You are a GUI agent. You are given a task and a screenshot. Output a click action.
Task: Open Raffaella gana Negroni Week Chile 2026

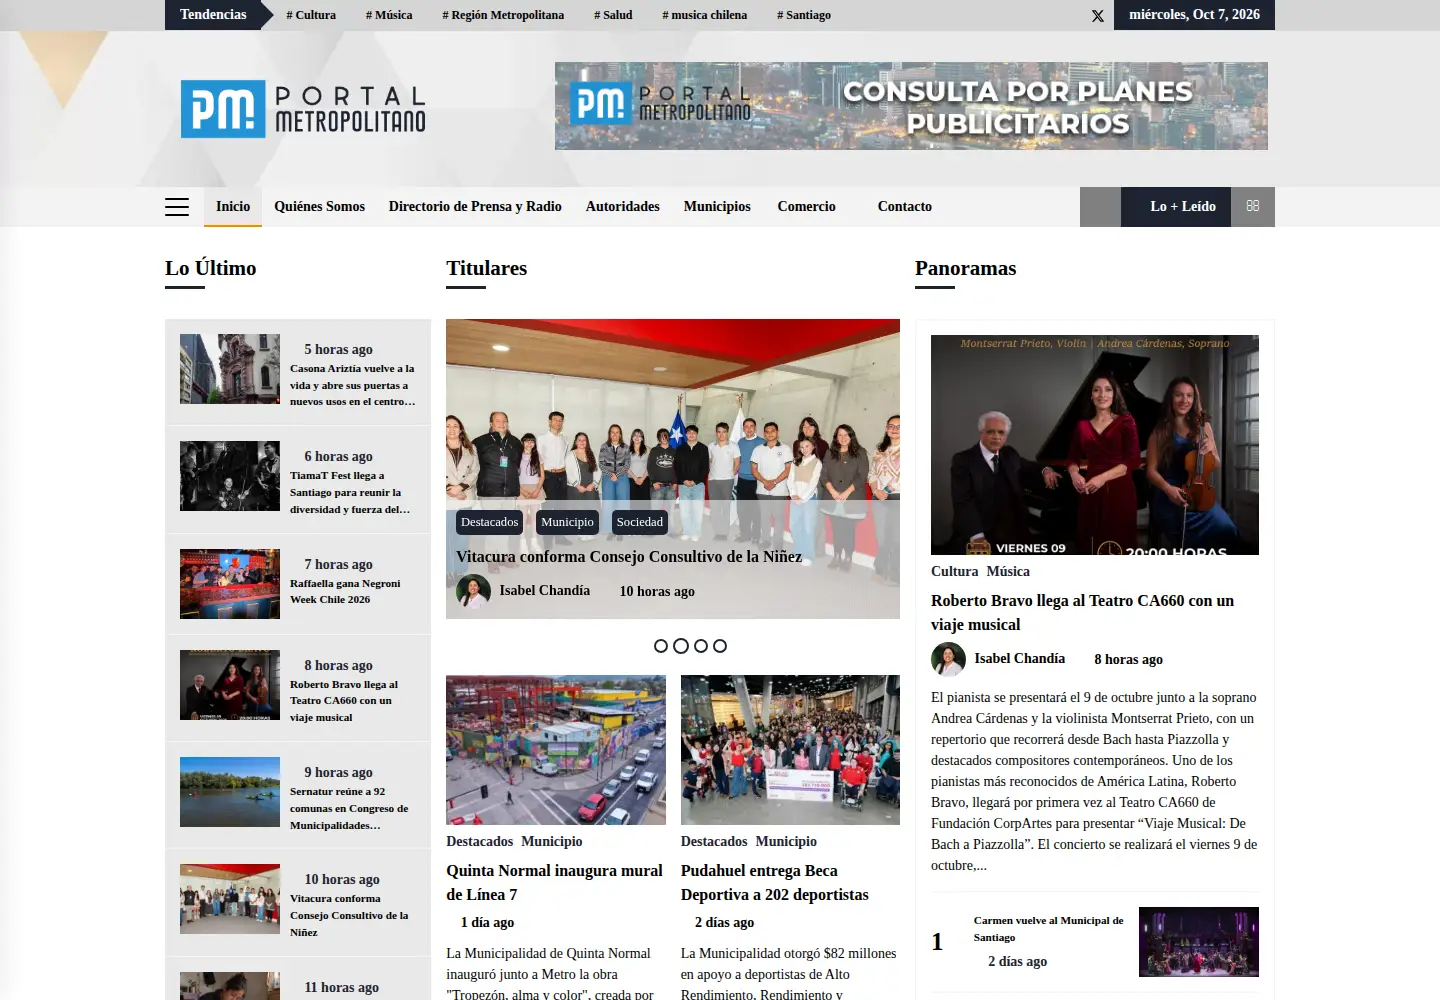pyautogui.click(x=345, y=591)
